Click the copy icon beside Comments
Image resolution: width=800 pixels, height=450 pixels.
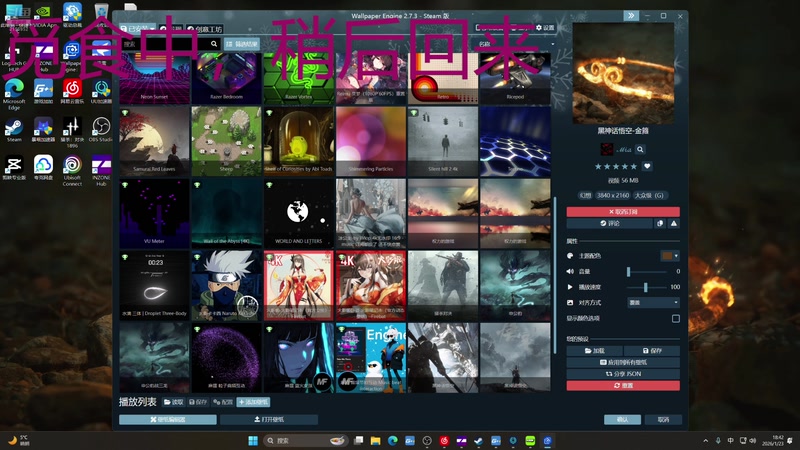coord(660,223)
